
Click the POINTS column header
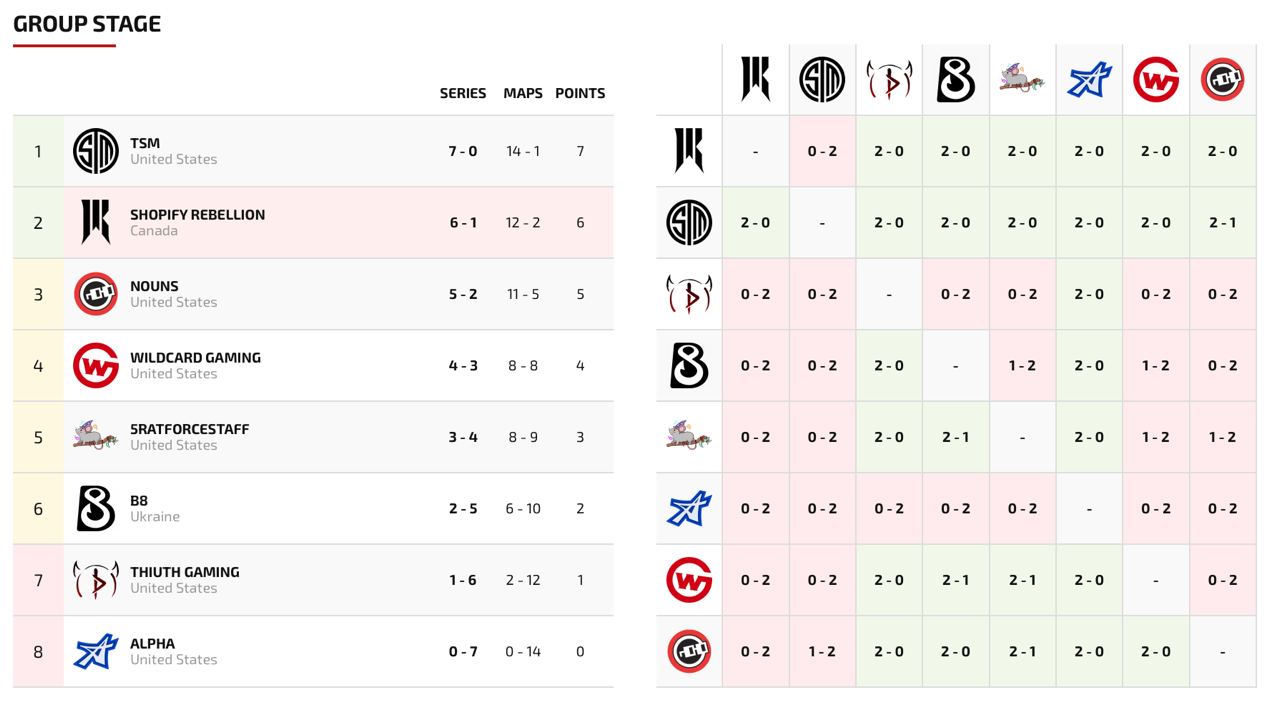pos(580,93)
